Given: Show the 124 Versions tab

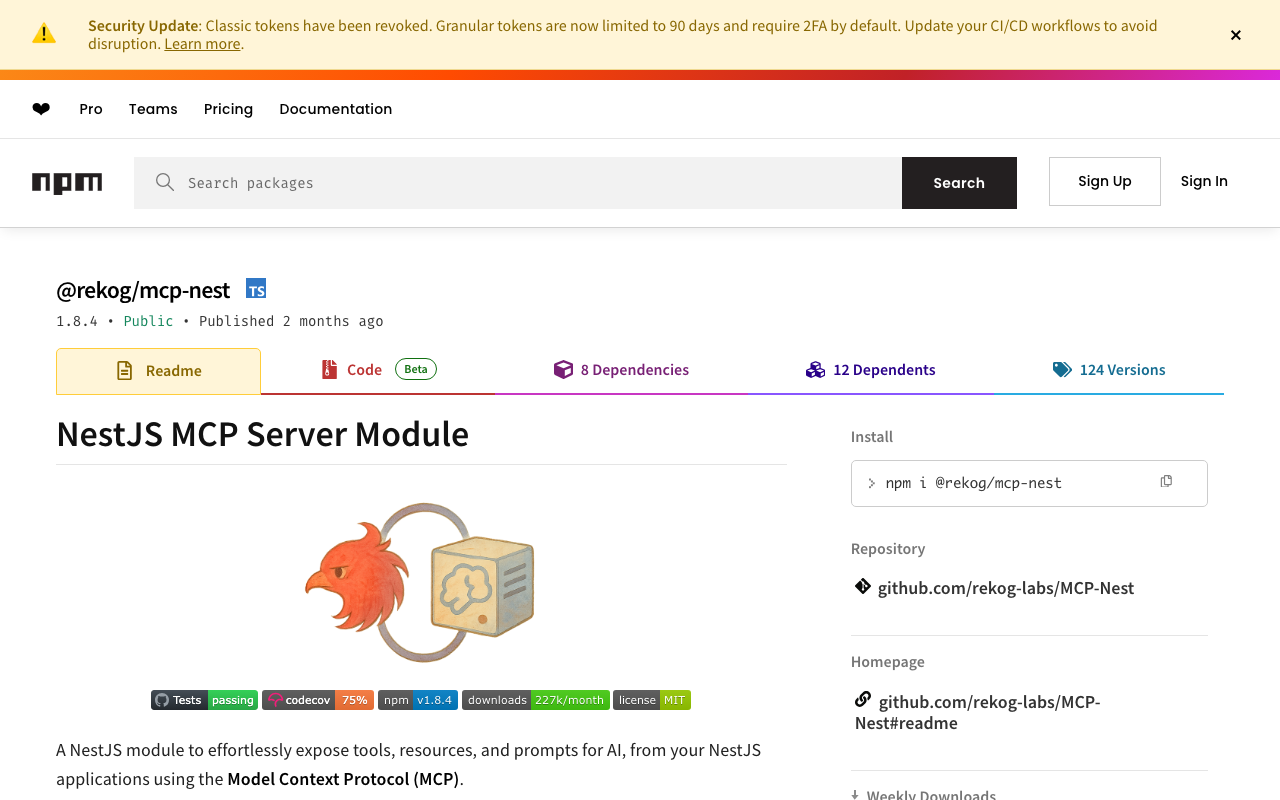Looking at the screenshot, I should coord(1109,370).
